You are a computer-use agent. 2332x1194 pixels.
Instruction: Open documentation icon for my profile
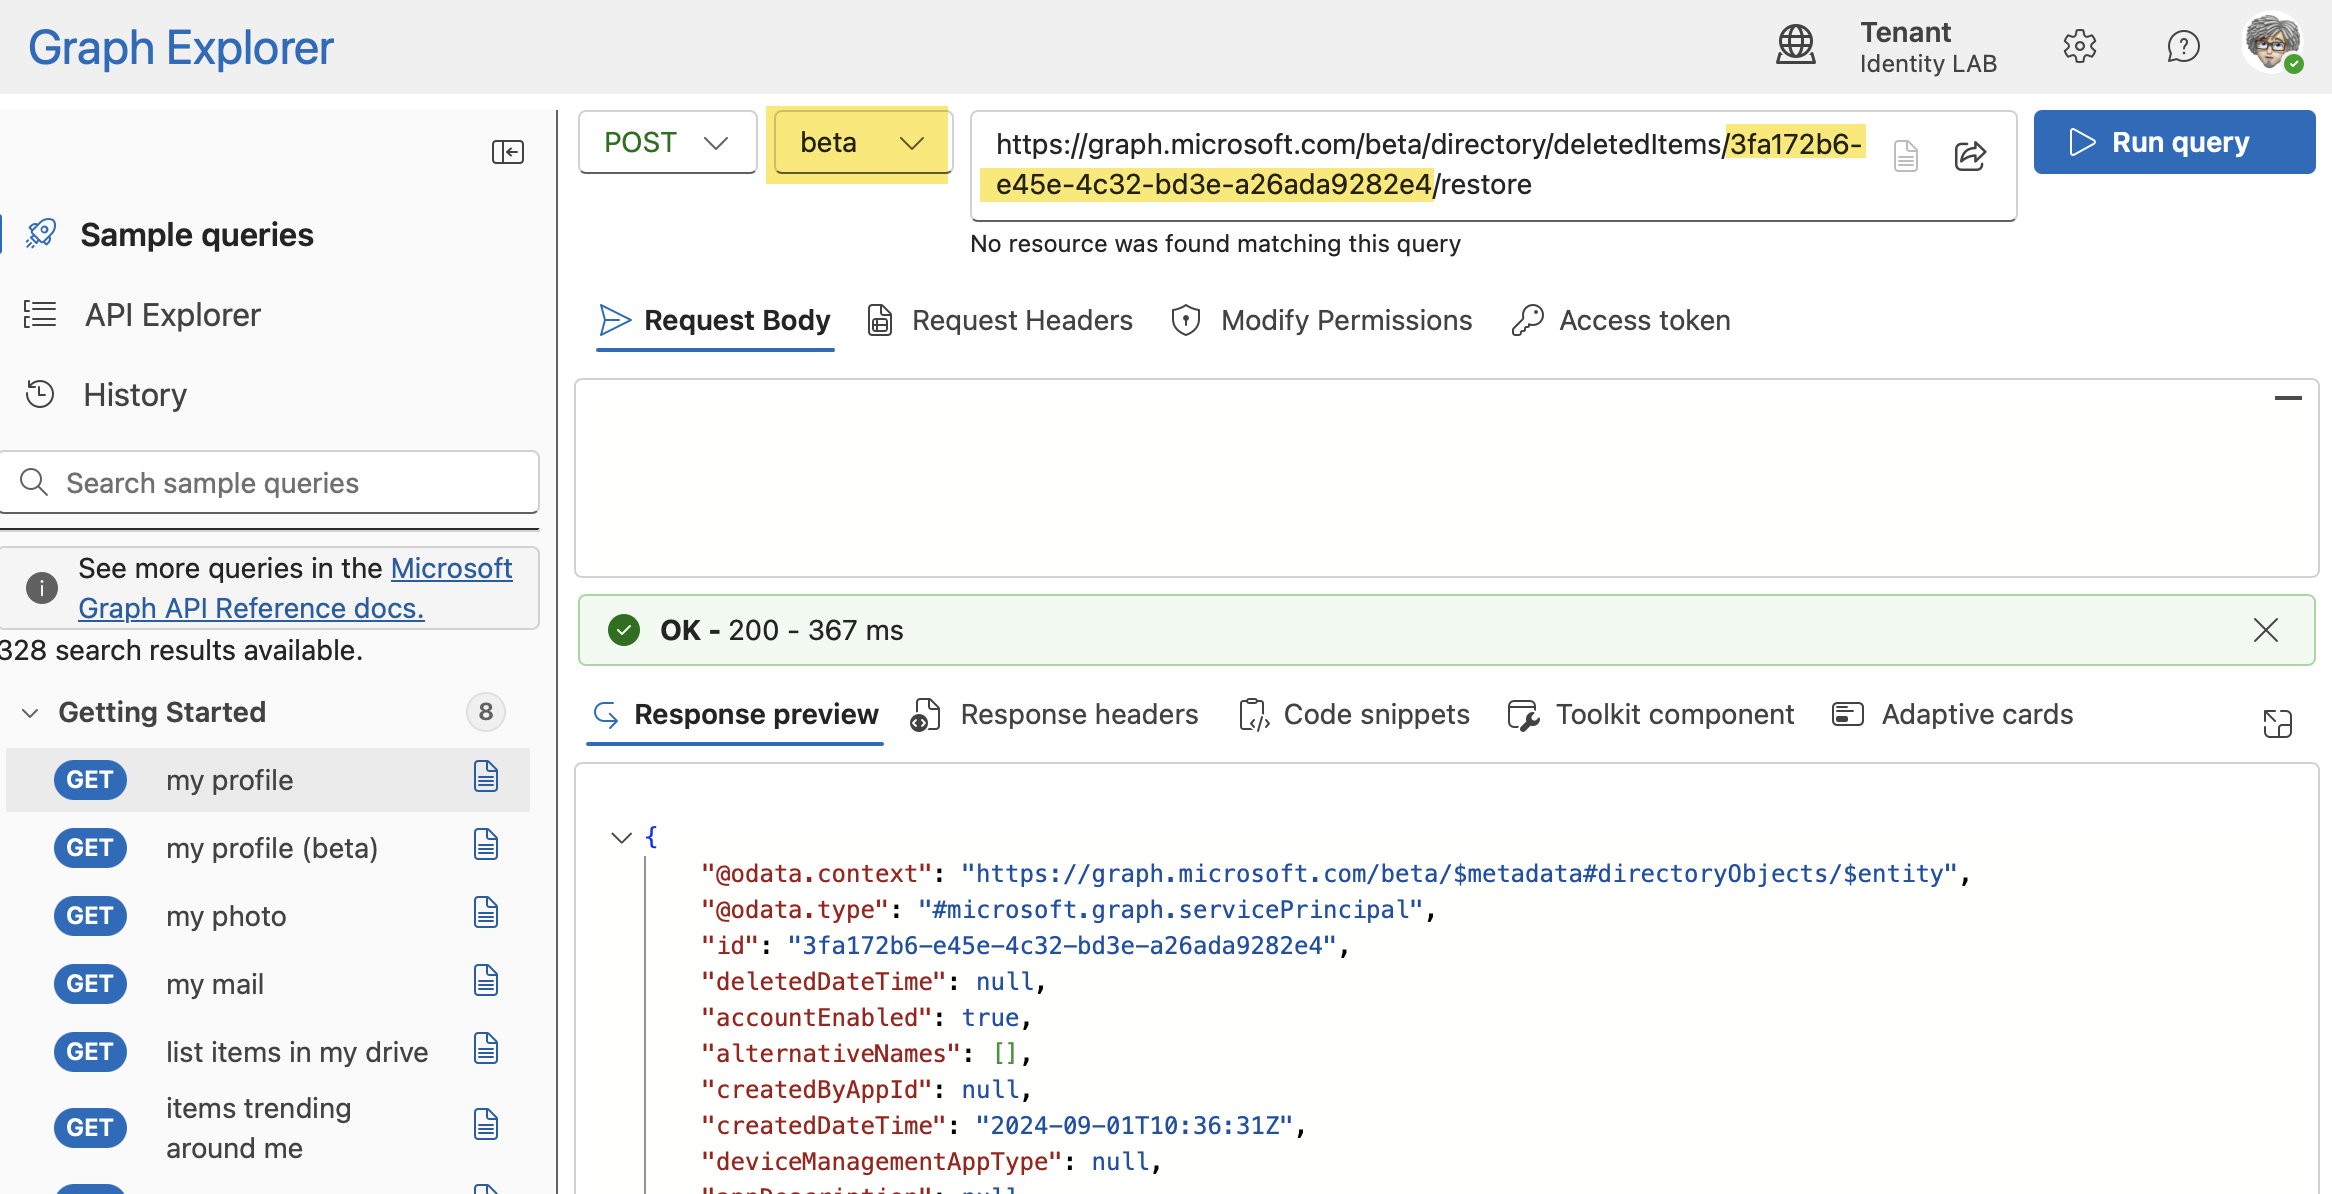486,777
